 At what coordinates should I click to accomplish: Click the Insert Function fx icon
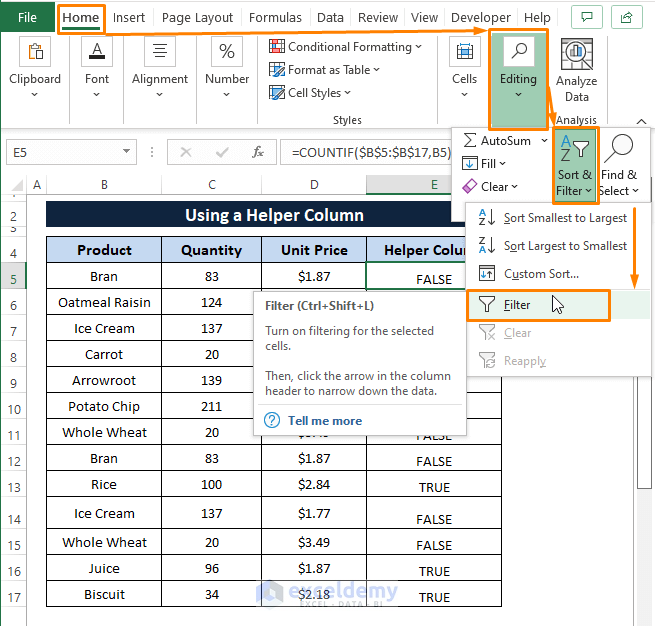click(x=258, y=152)
